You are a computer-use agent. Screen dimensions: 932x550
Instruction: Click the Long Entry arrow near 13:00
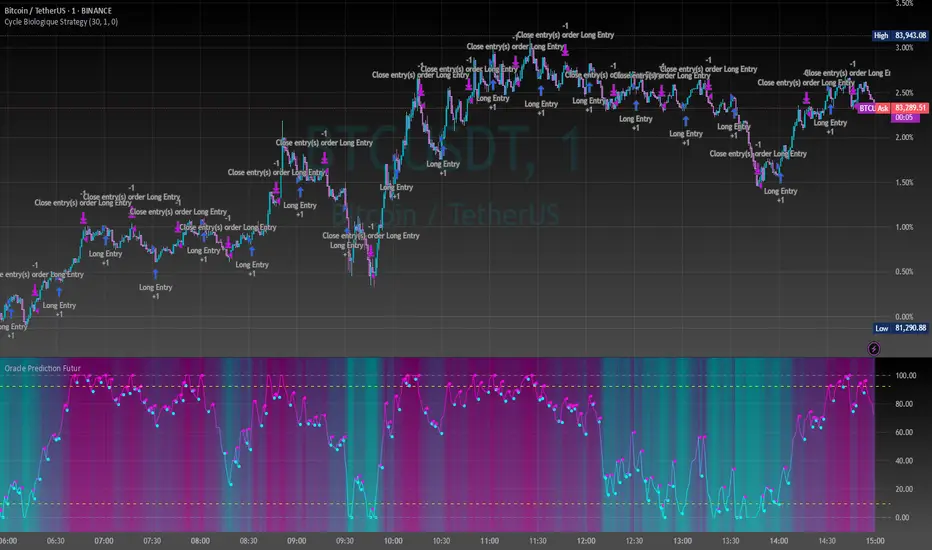(x=685, y=121)
